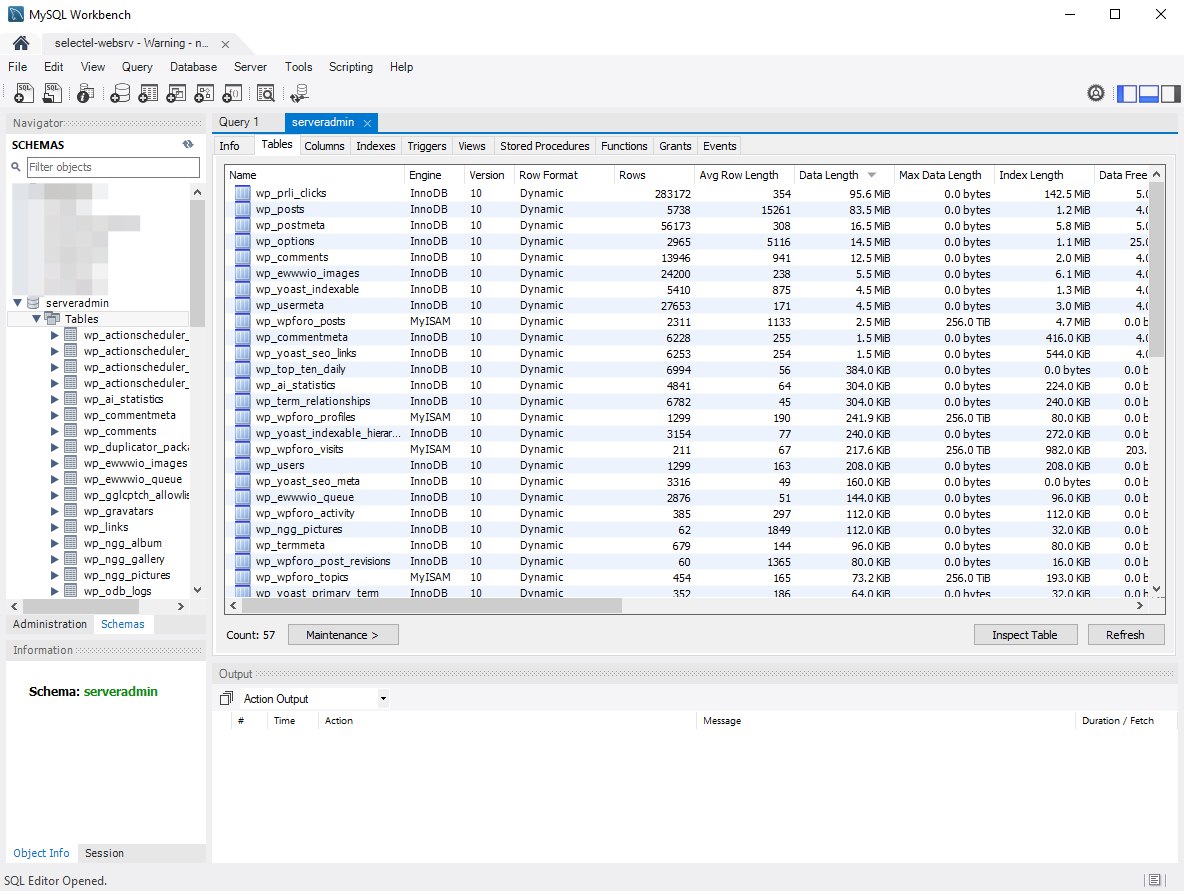The image size is (1185, 892).
Task: Create new table toolbar icon
Action: point(148,94)
